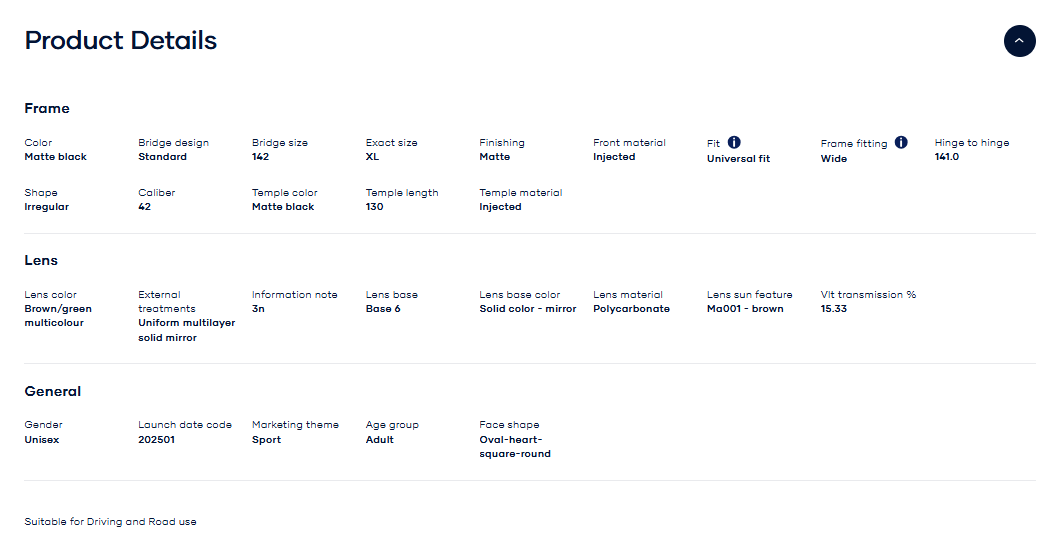Click the Product Details heading
Viewport: 1059px width, 543px height.
[121, 41]
